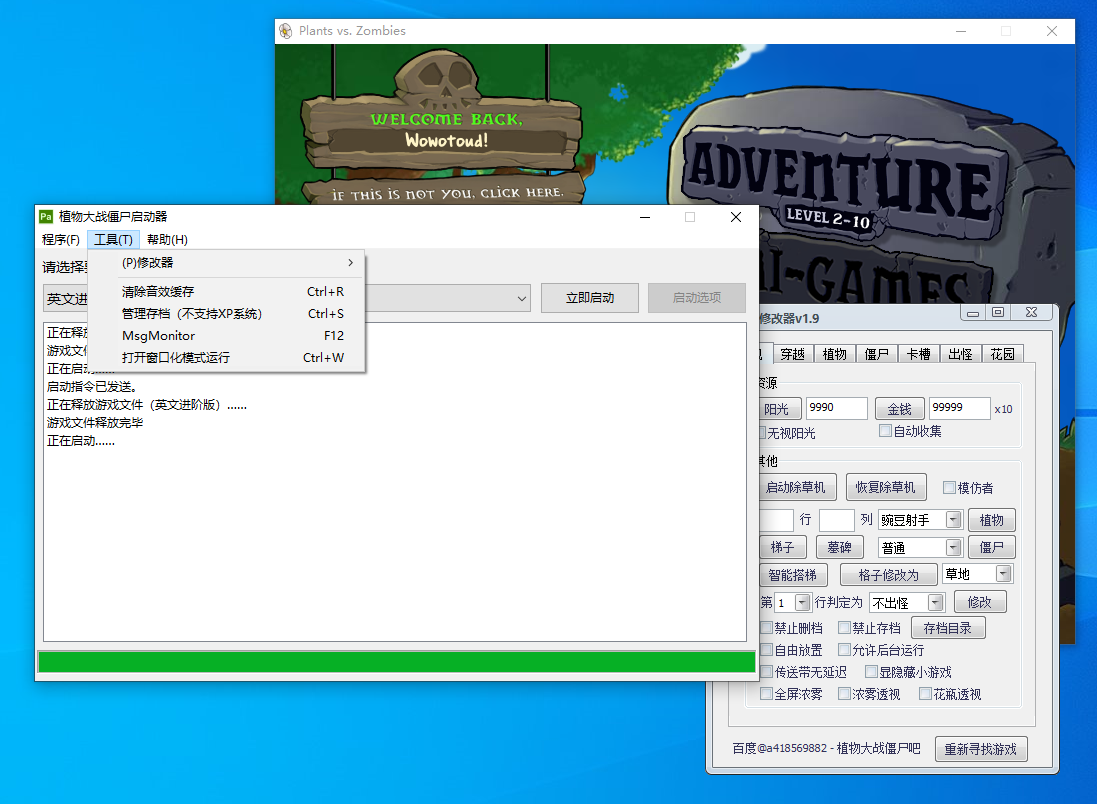Expand the 草地 terrain dropdown
Screen dimensions: 1097x804
(1003, 574)
